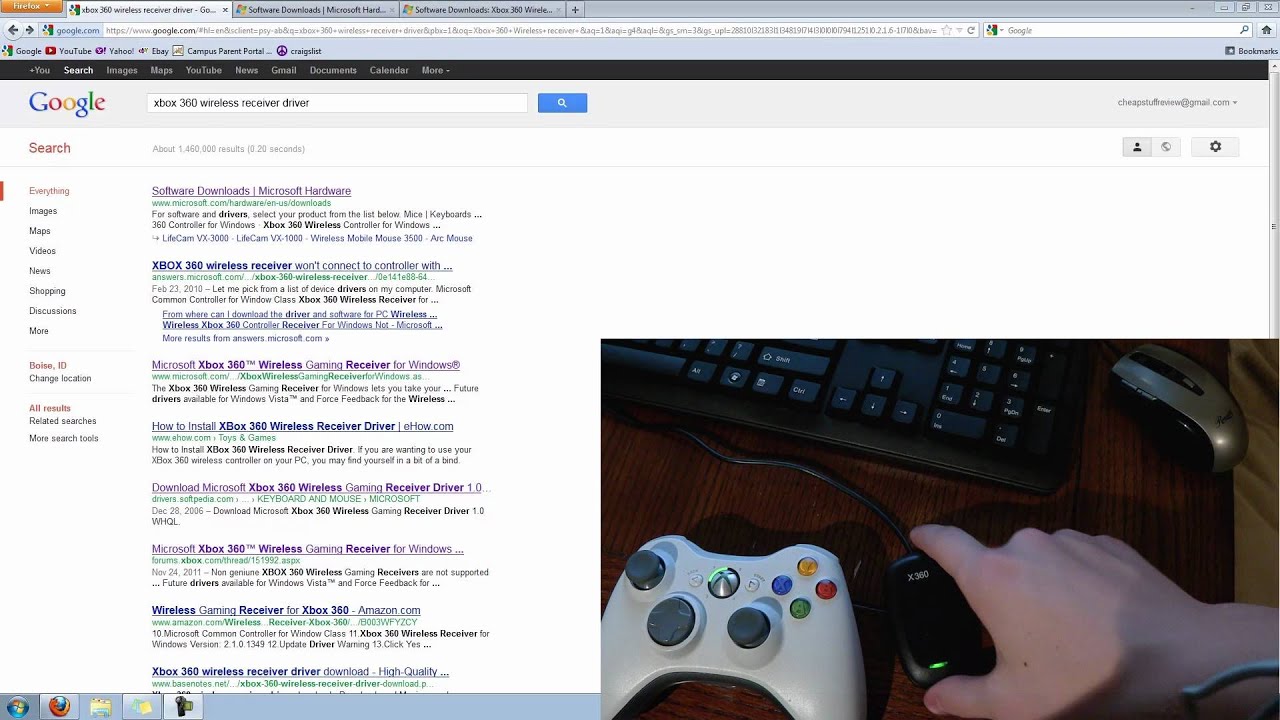The image size is (1280, 720).
Task: Select the global results globe icon
Action: [1165, 147]
